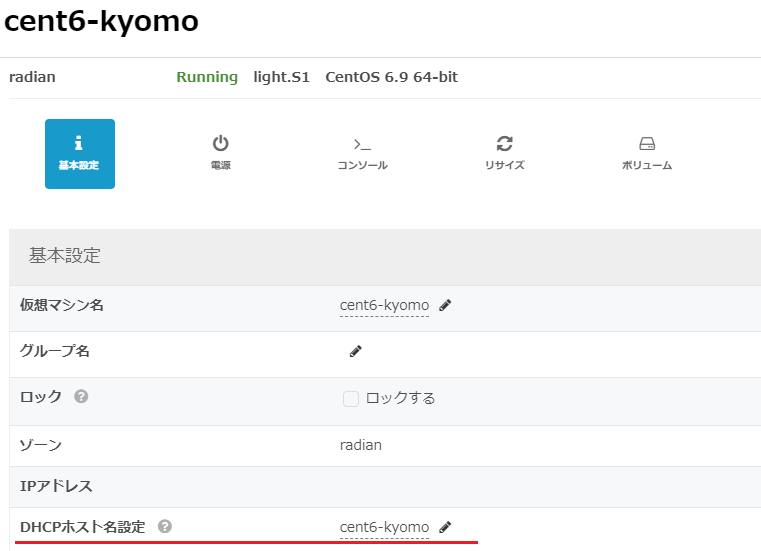Click cent6-kyomo value in DHCPホスト名設定 row
This screenshot has height=551, width=761.
[x=384, y=527]
